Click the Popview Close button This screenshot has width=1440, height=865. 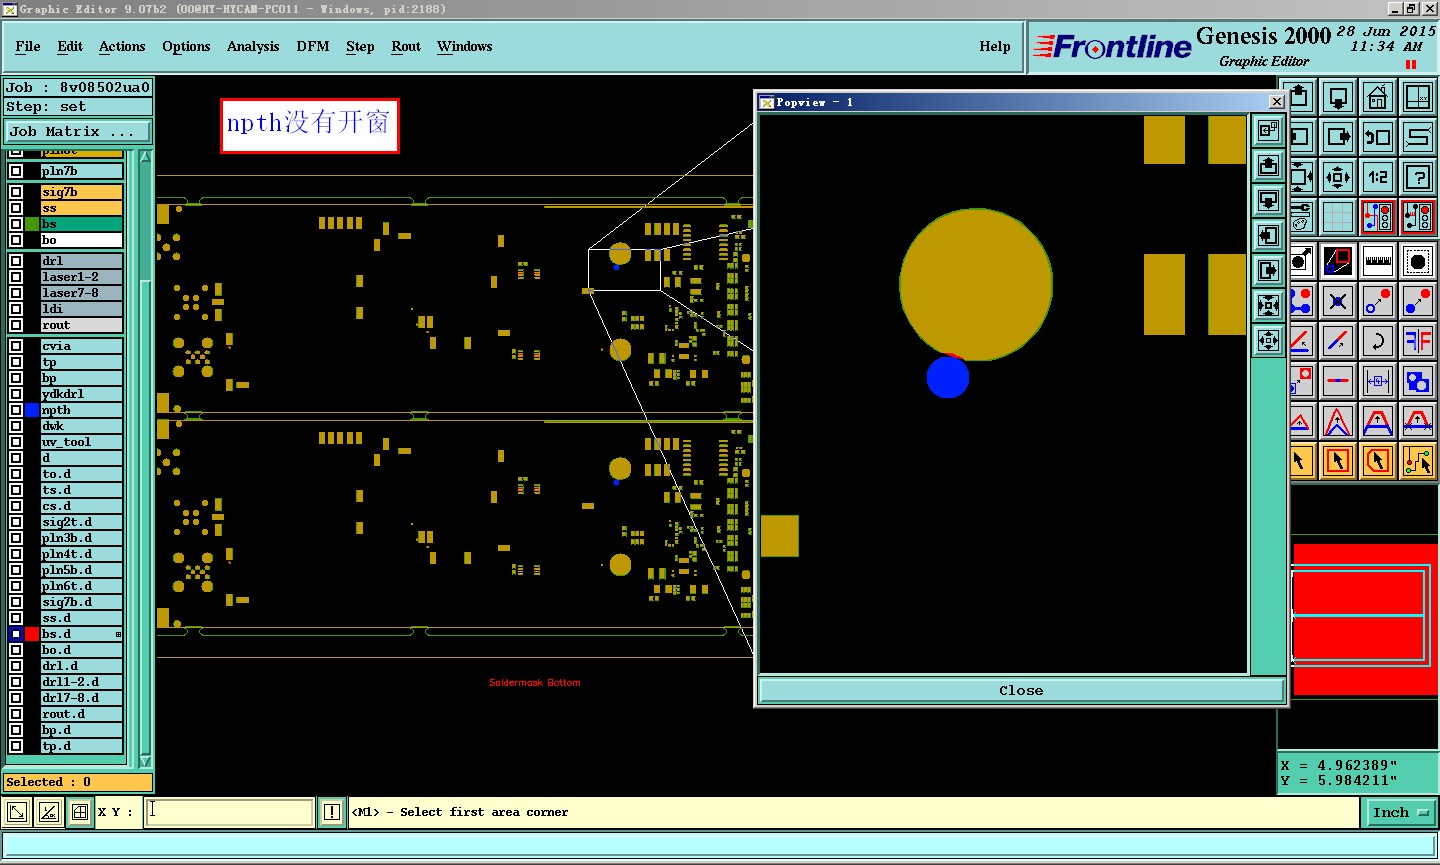[x=1021, y=690]
